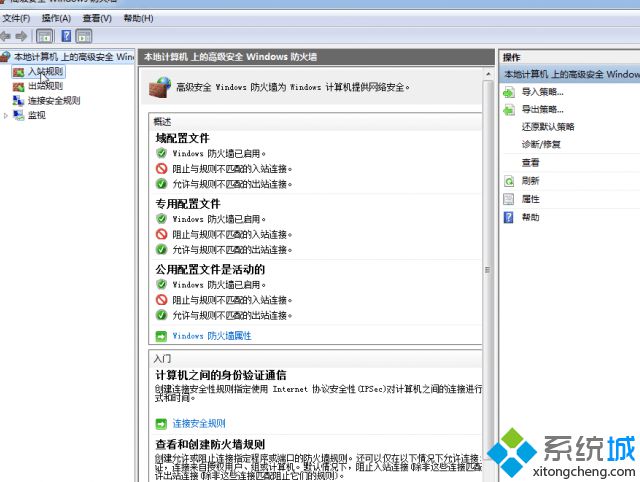Click green arrow icon beside Windows 防火墙属性
The width and height of the screenshot is (640, 482).
point(161,336)
